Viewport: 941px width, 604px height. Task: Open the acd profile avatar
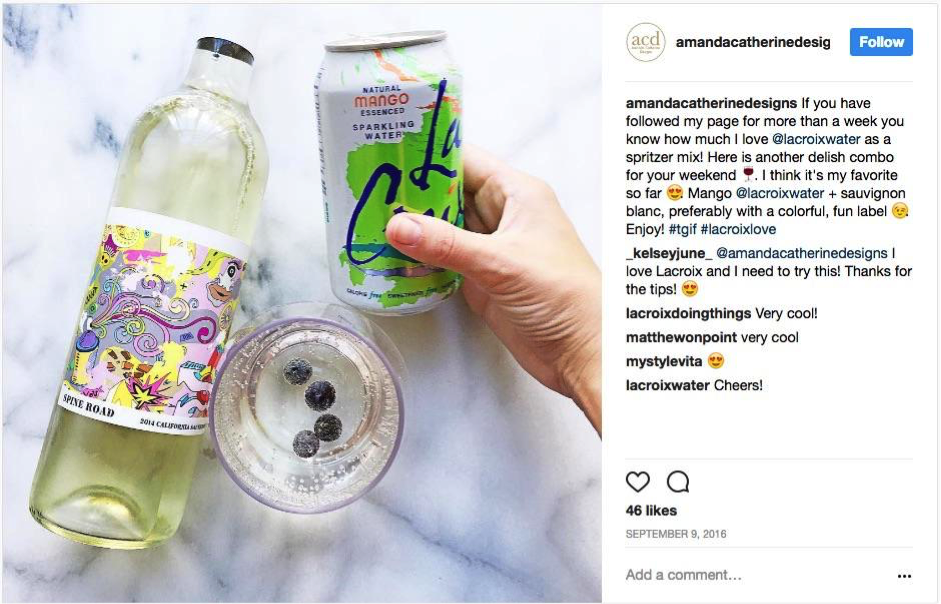coord(646,42)
